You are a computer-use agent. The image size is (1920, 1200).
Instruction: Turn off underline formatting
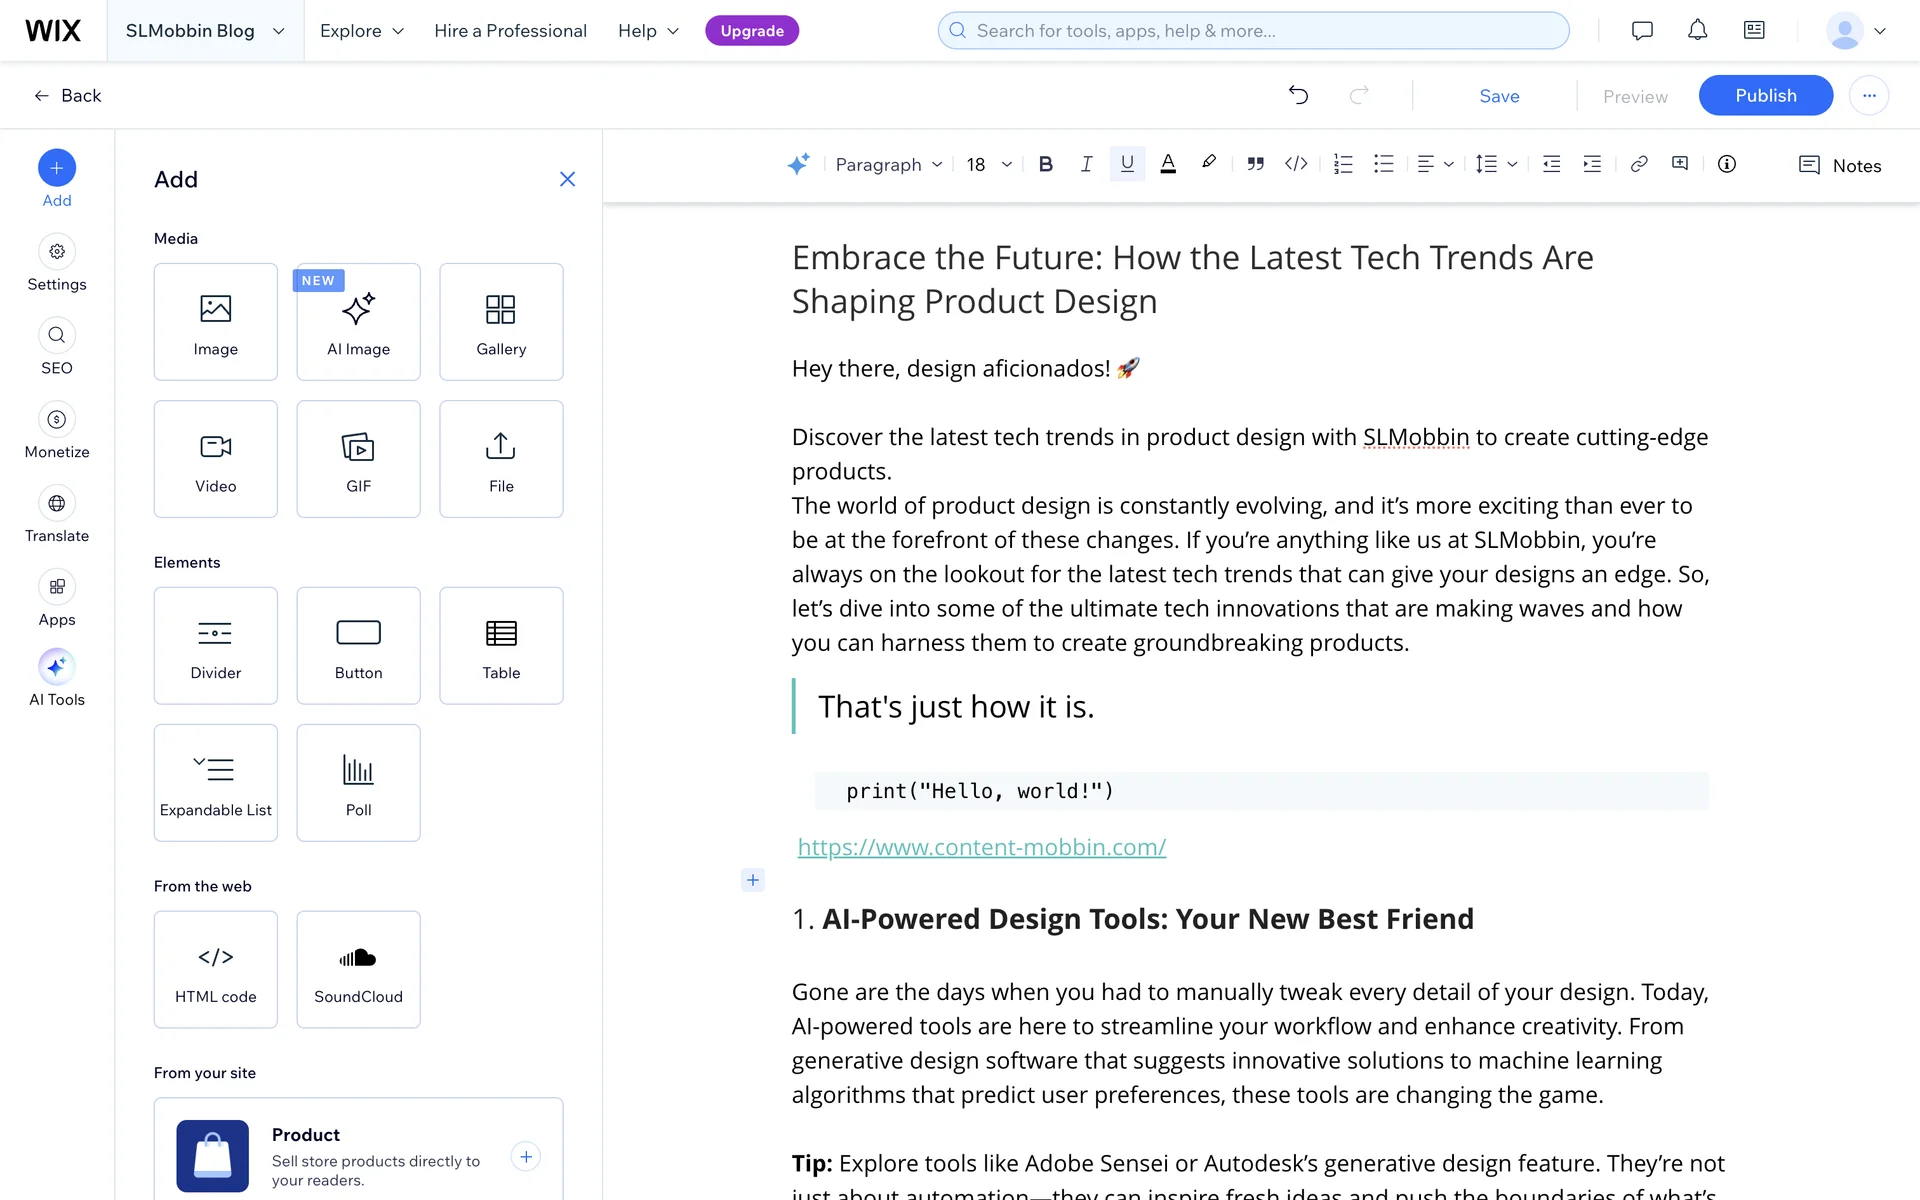point(1127,164)
